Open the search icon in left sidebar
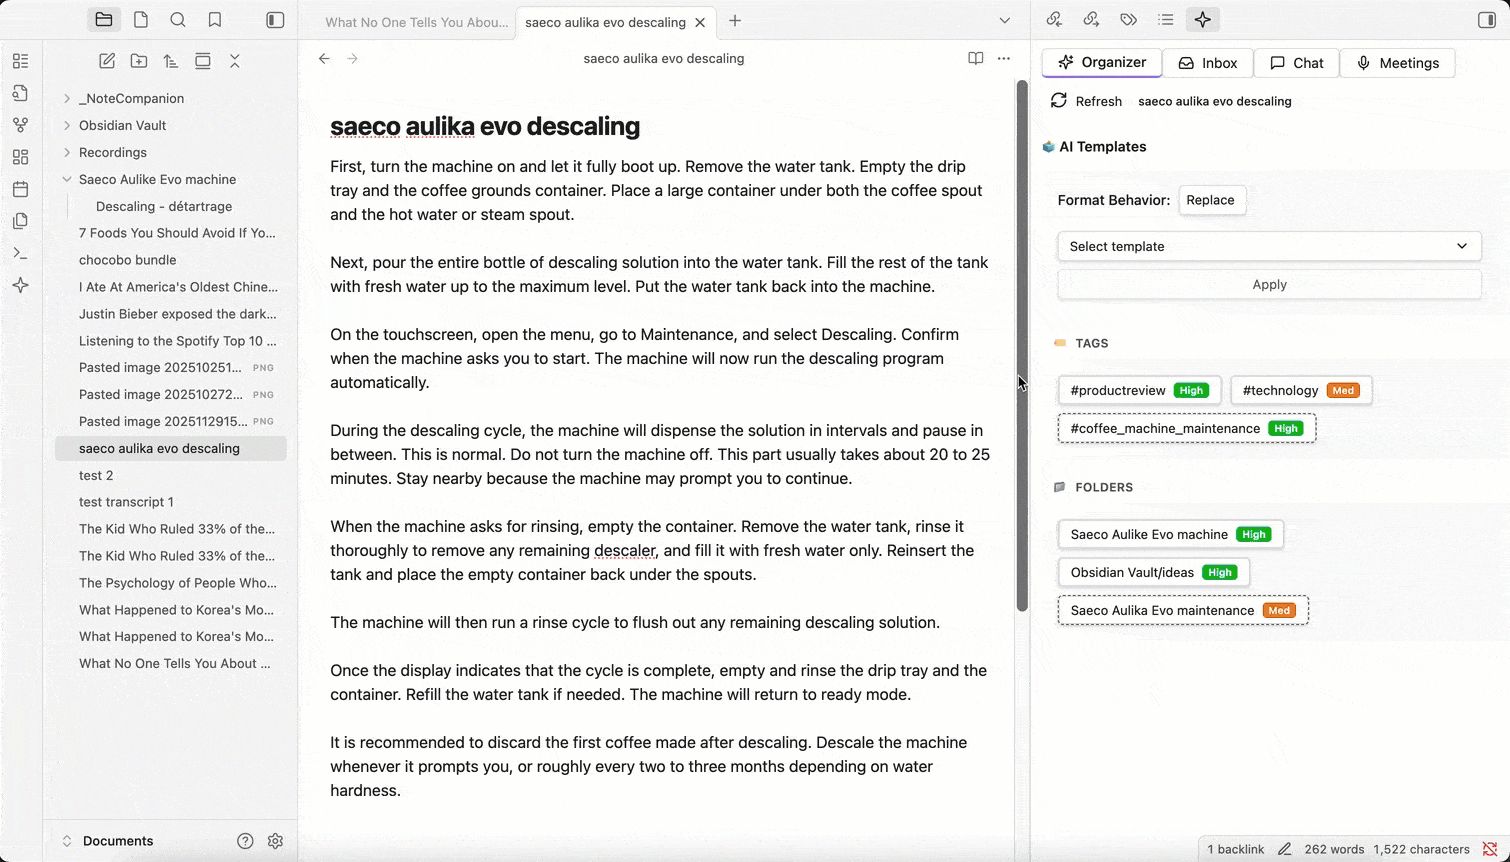The width and height of the screenshot is (1510, 862). coord(178,20)
